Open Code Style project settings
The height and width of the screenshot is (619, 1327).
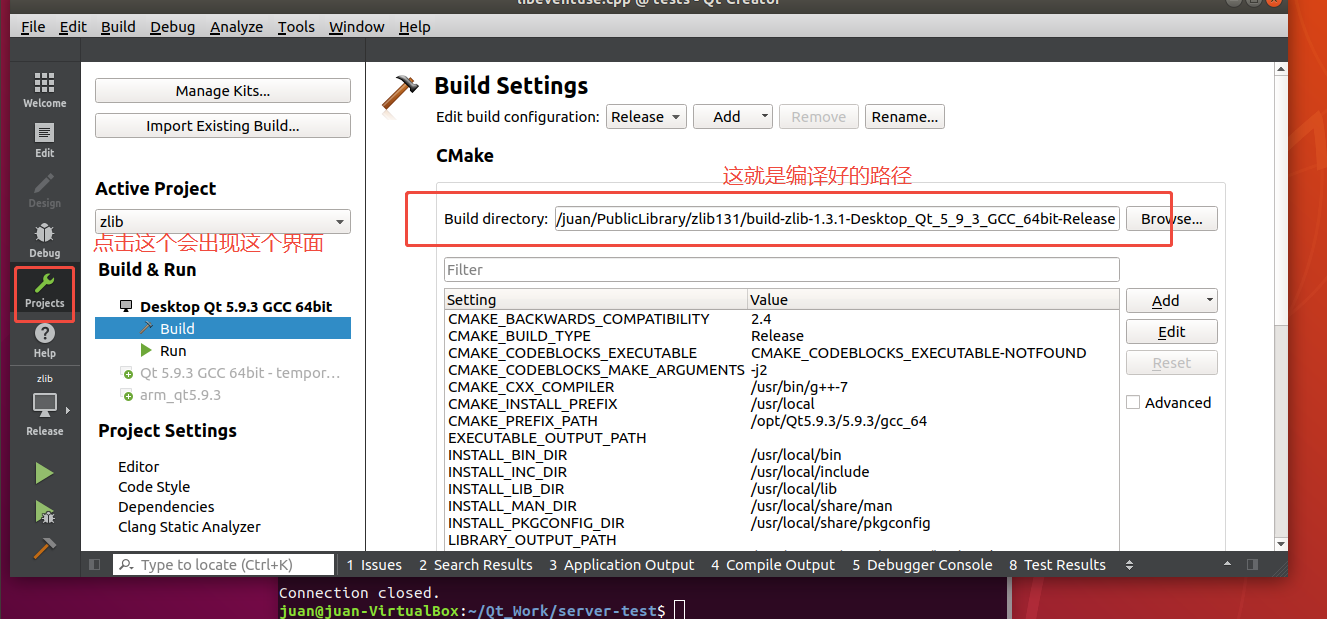pos(154,487)
